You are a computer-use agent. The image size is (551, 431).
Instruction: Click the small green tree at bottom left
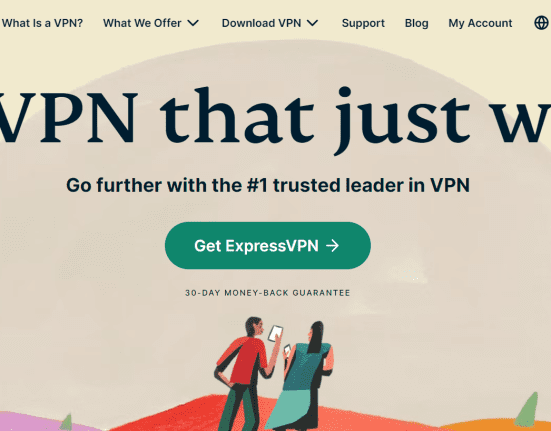[66, 422]
